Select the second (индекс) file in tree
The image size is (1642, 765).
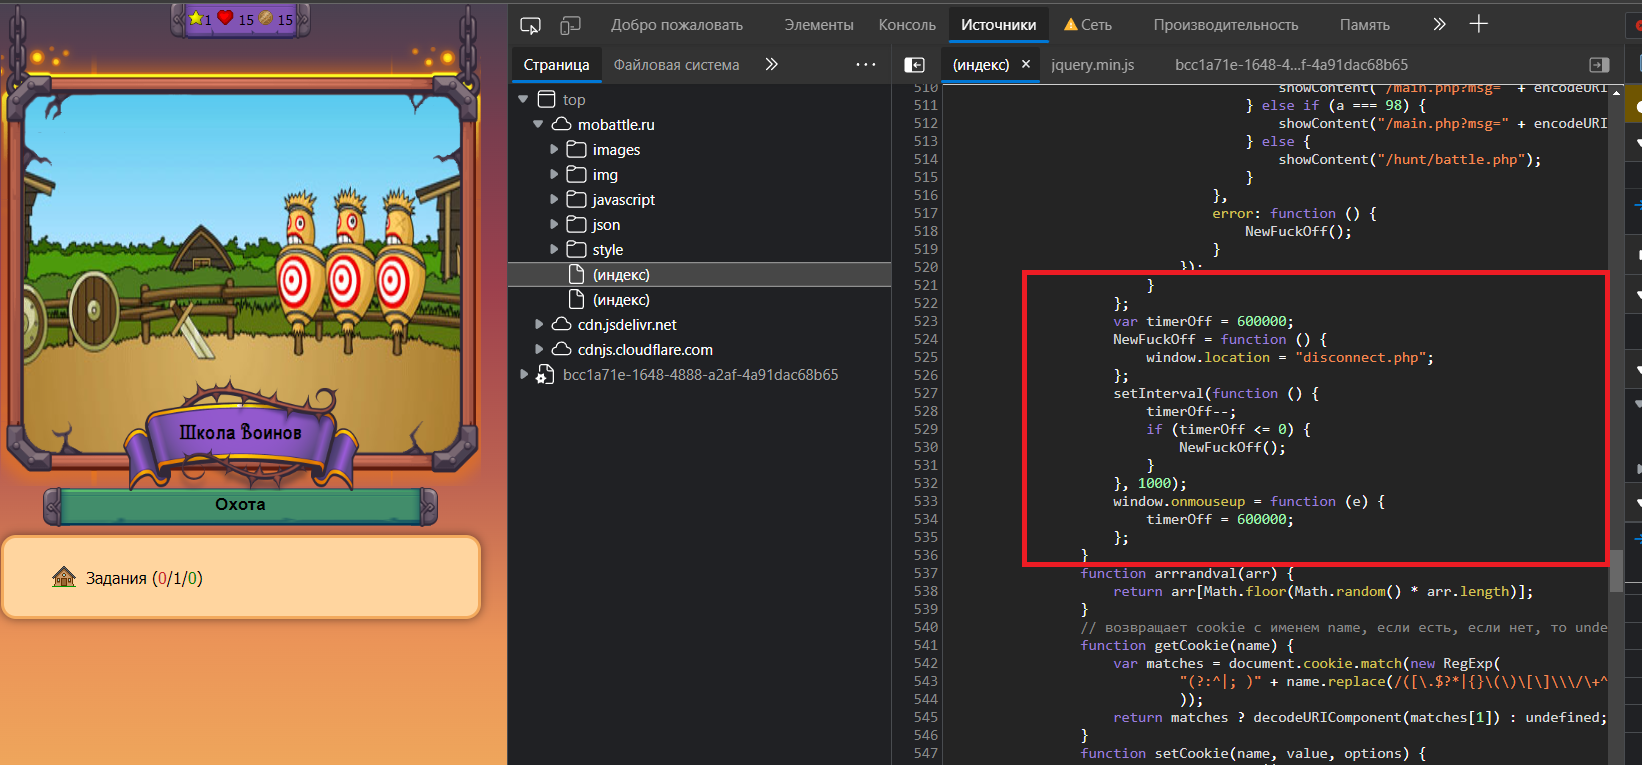point(620,300)
